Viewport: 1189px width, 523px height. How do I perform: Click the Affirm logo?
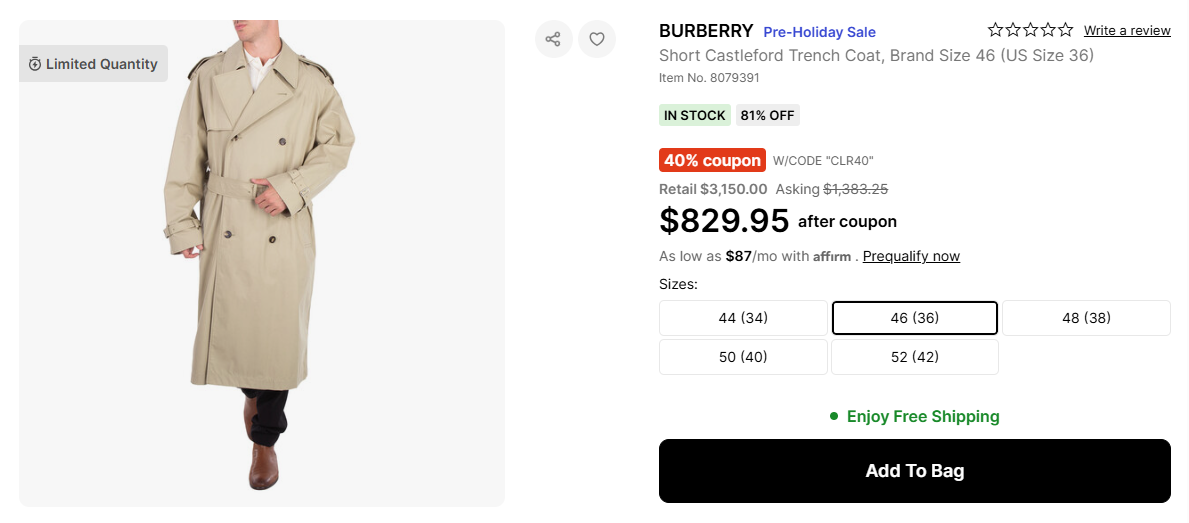click(x=832, y=257)
